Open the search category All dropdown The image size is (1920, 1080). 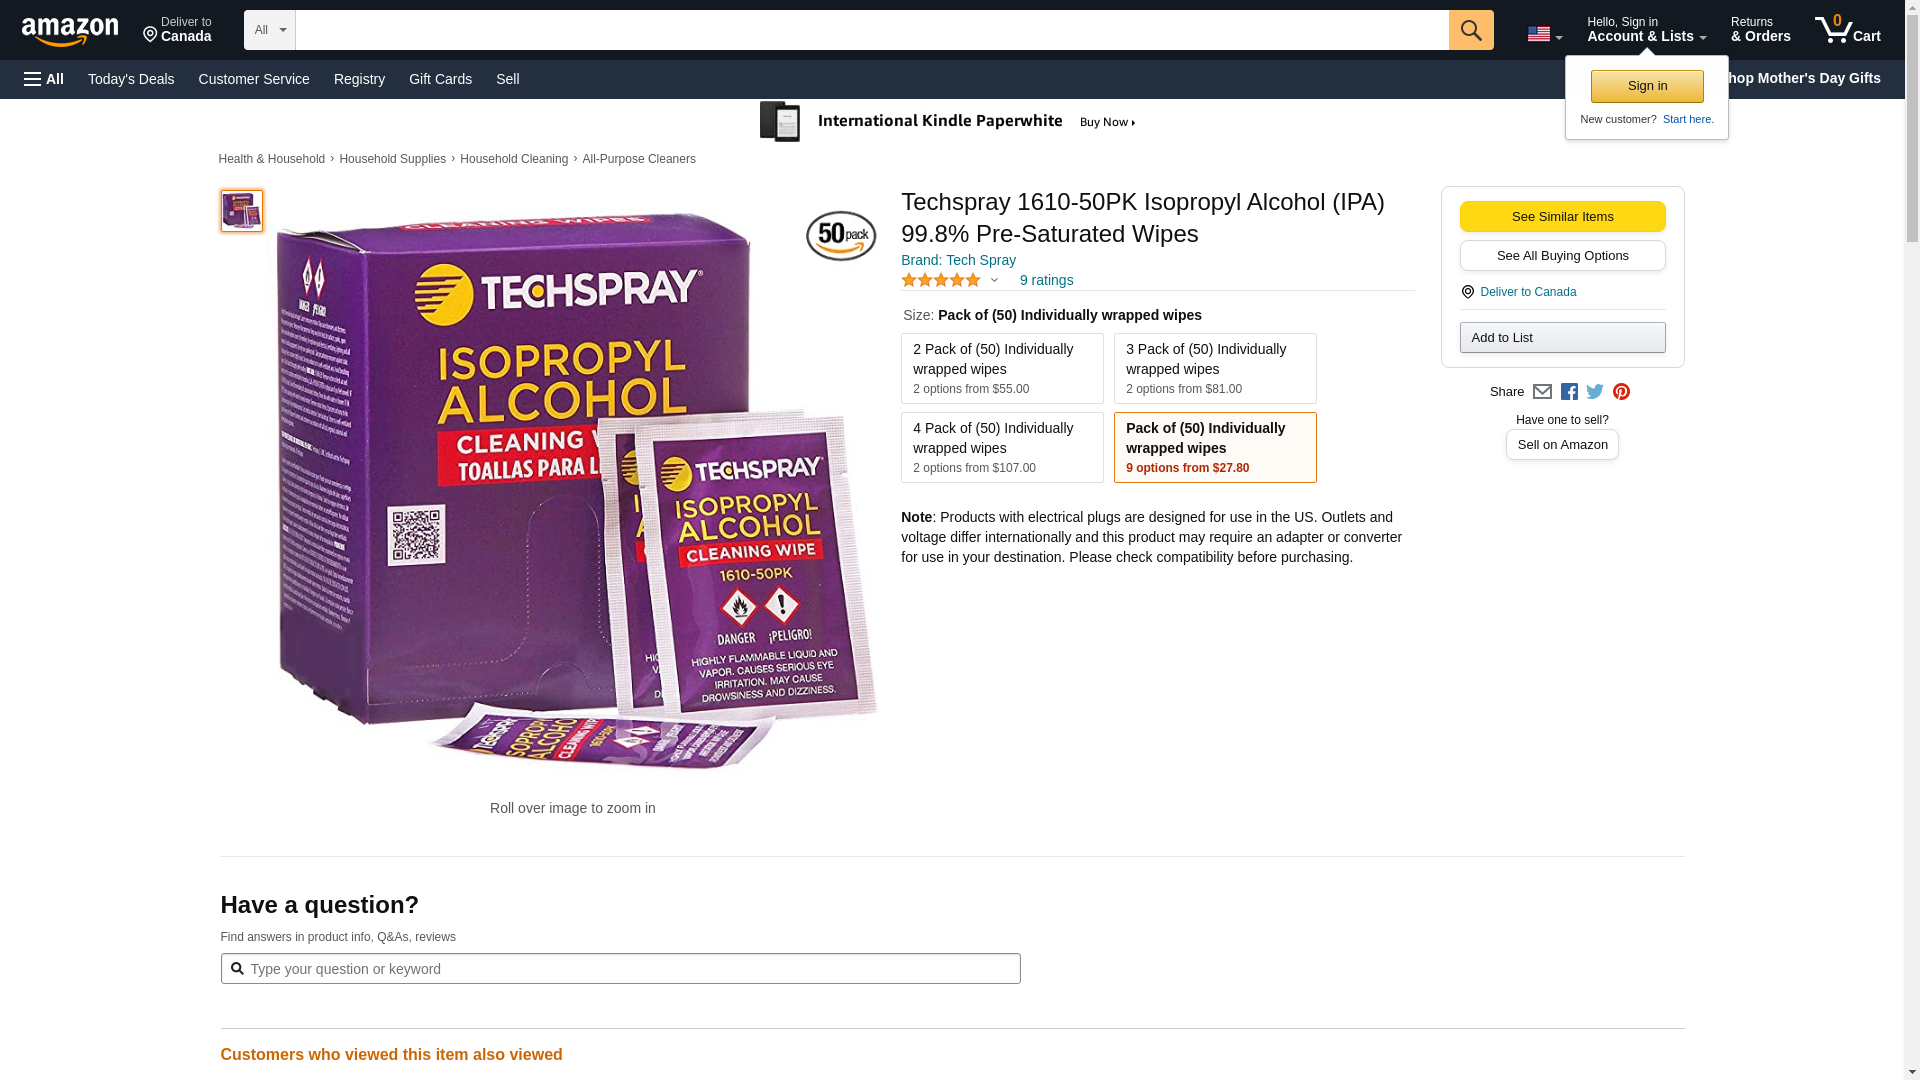(270, 30)
